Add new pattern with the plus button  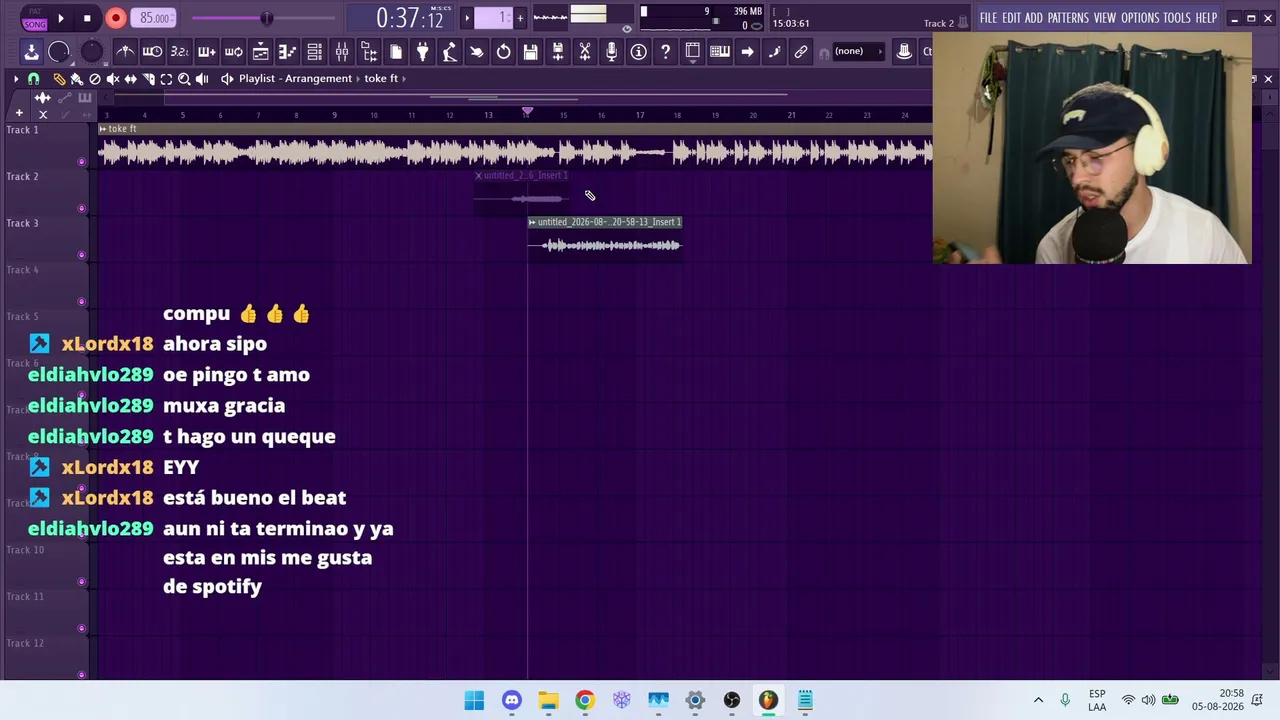click(x=519, y=18)
